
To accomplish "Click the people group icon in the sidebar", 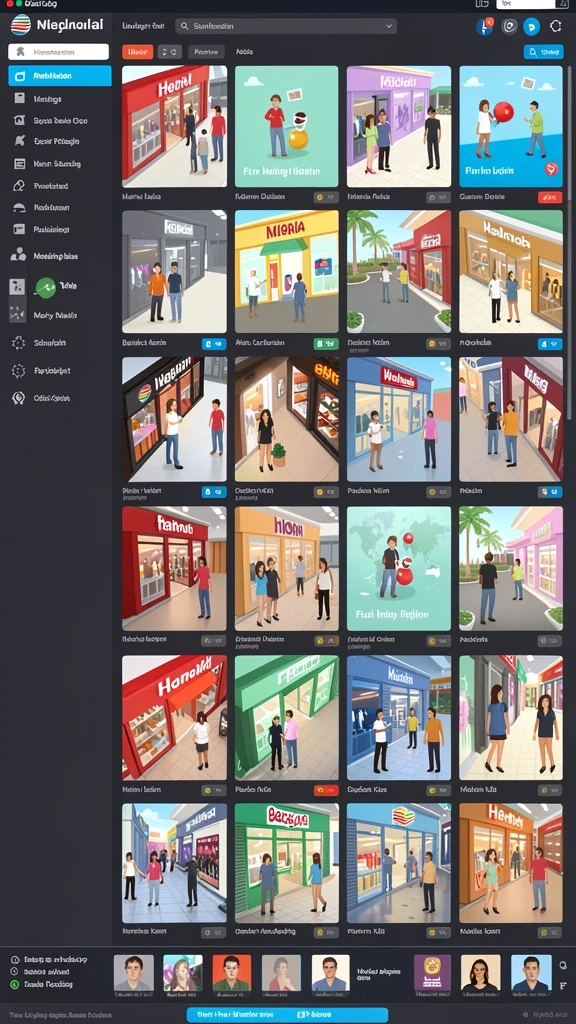I will [18, 255].
